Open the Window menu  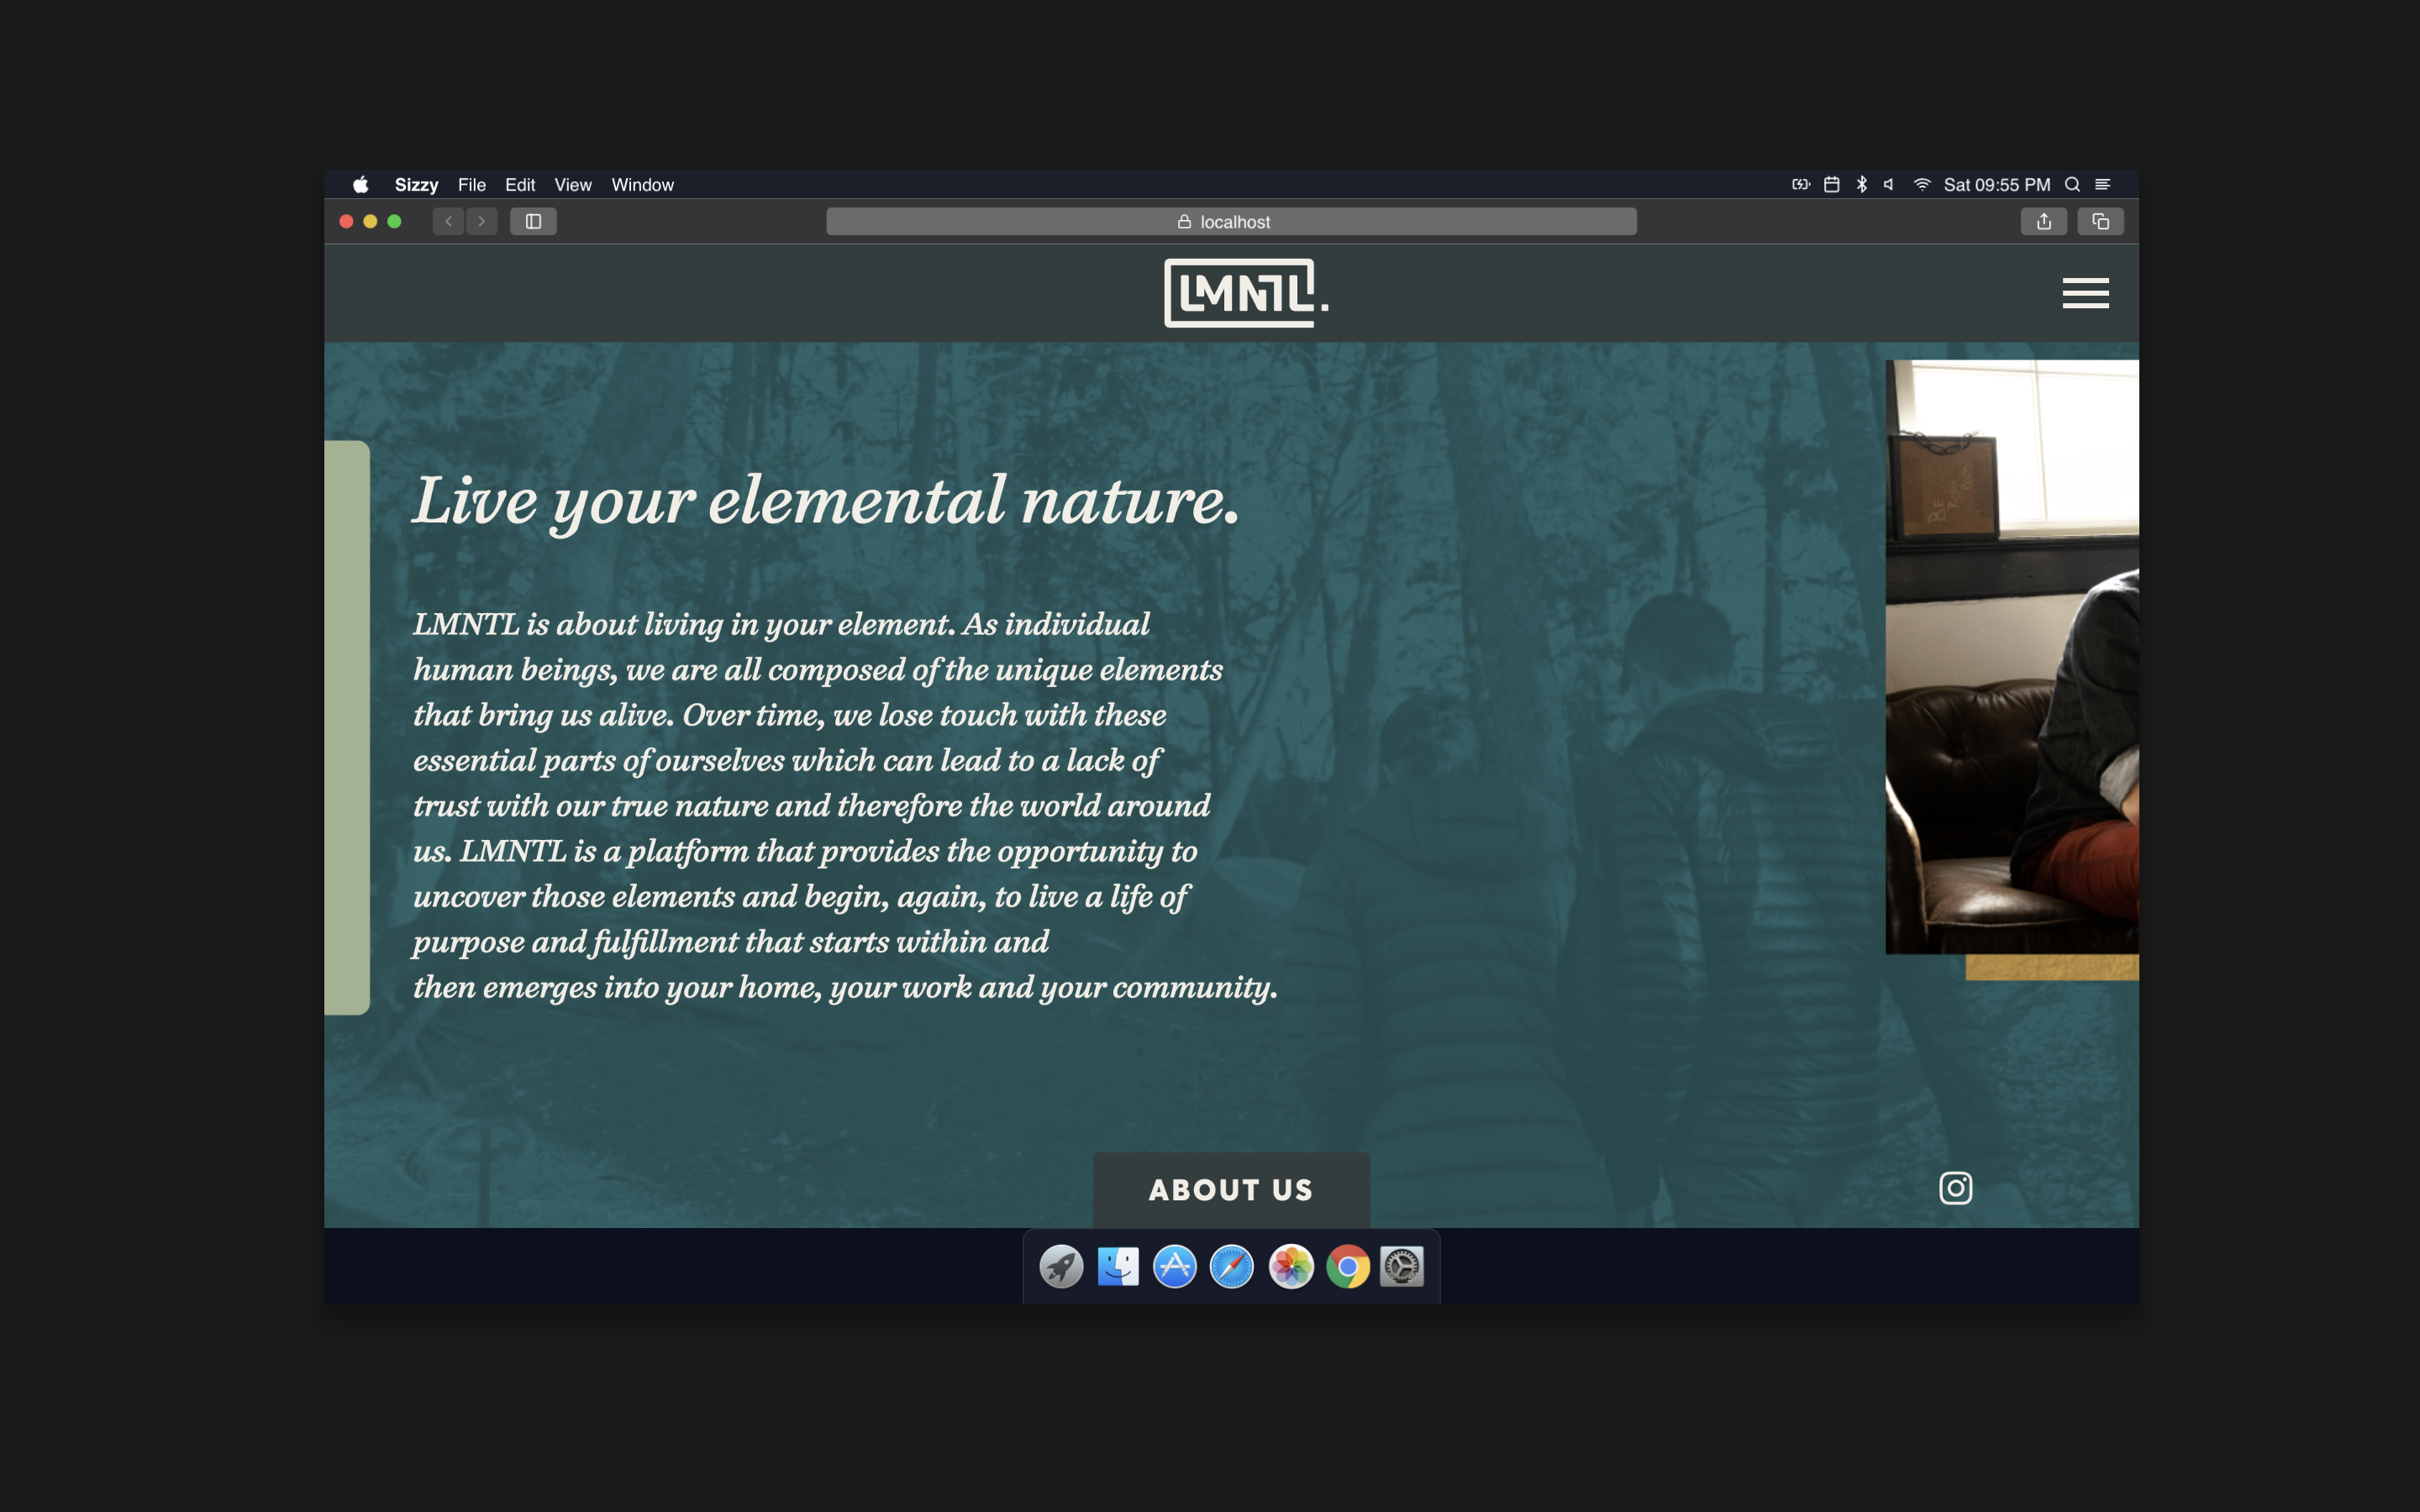point(642,185)
